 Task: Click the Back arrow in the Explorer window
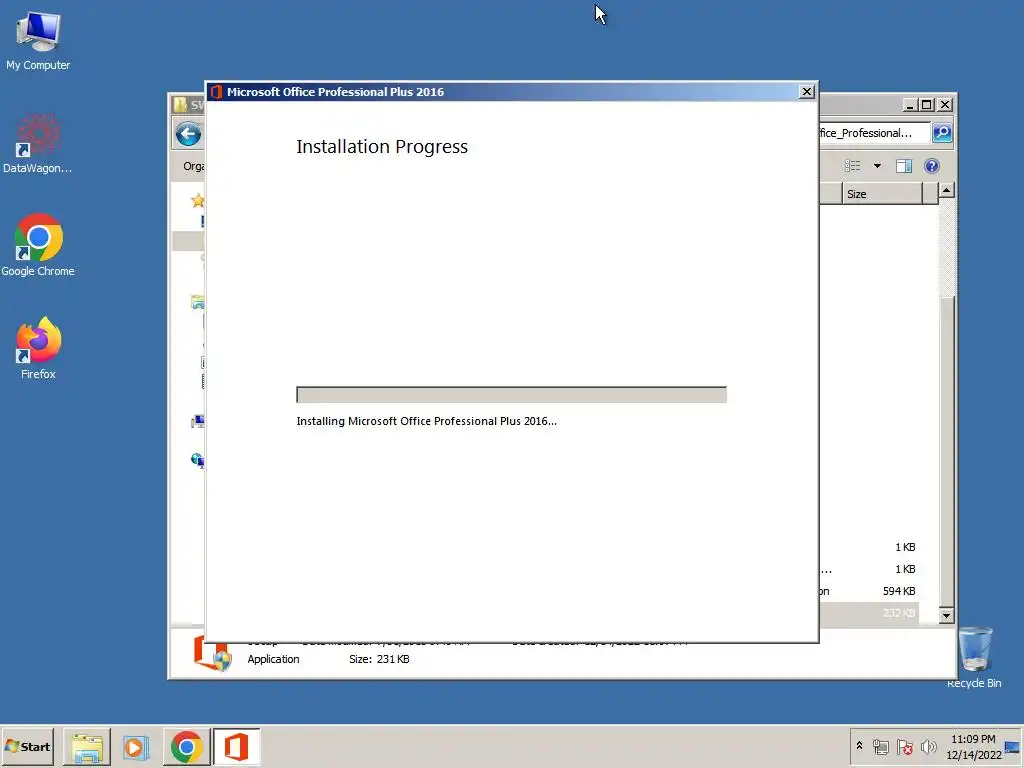(188, 135)
